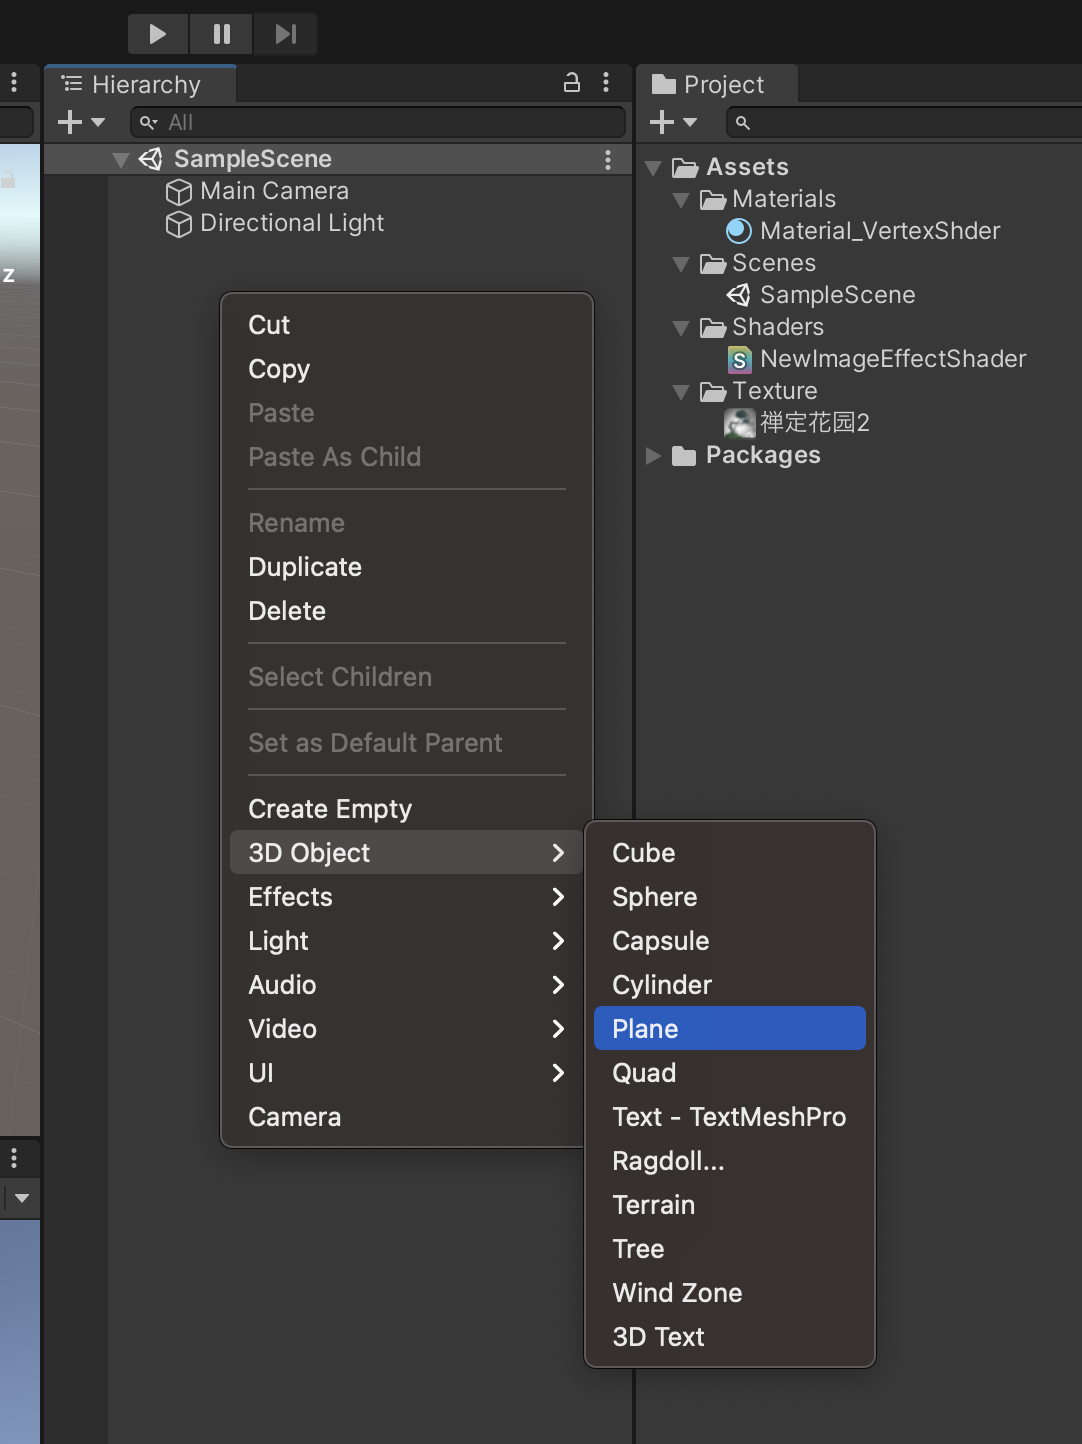Toggle play mode with the Play button

(157, 32)
